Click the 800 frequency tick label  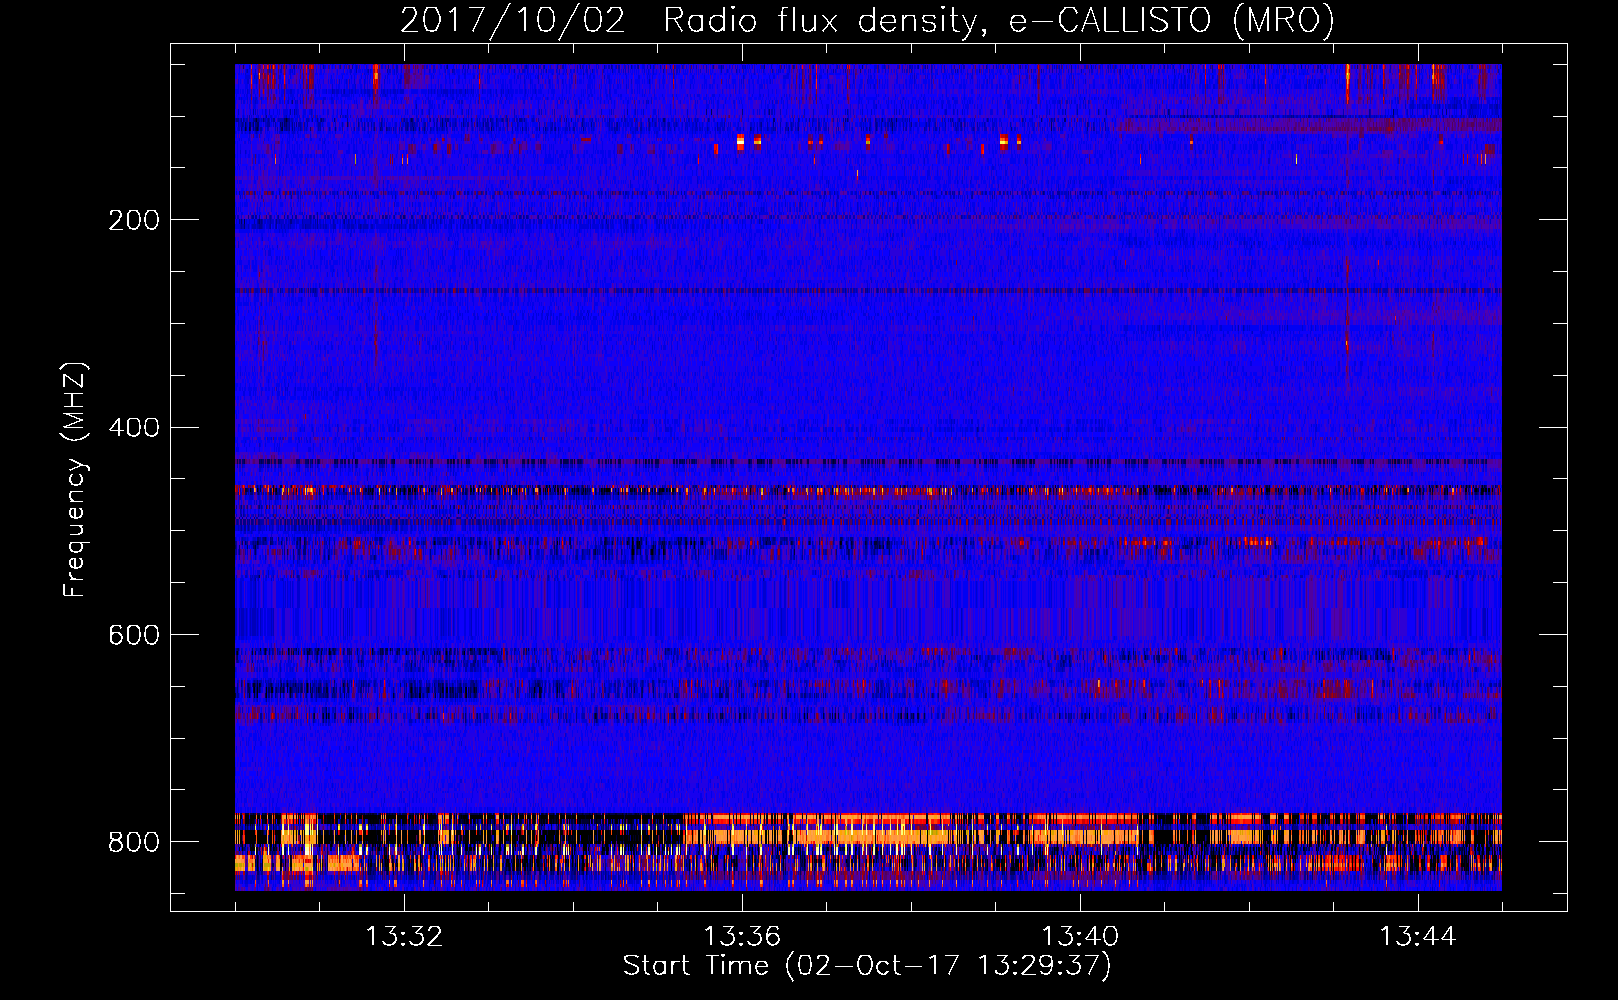point(134,842)
